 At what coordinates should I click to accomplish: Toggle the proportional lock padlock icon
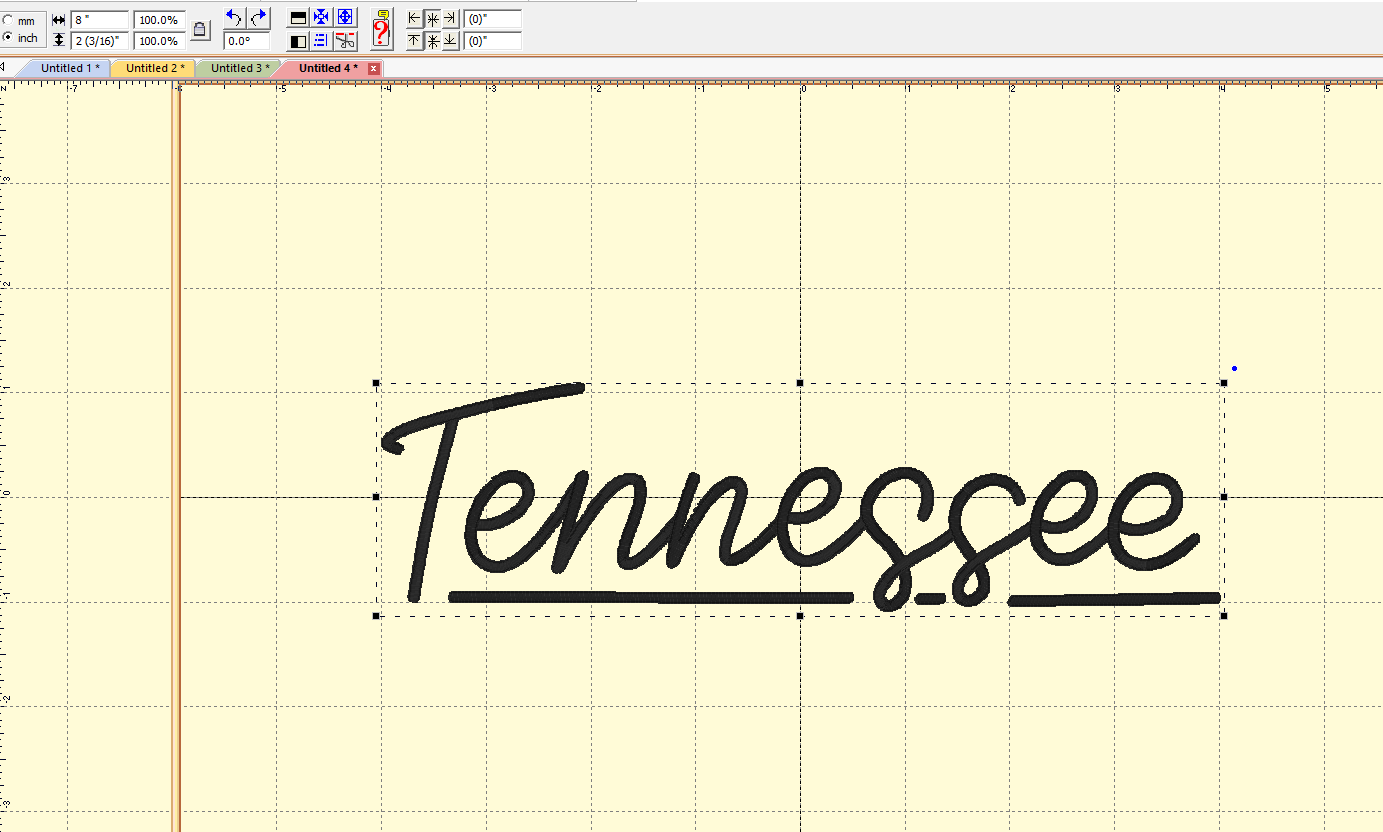200,30
